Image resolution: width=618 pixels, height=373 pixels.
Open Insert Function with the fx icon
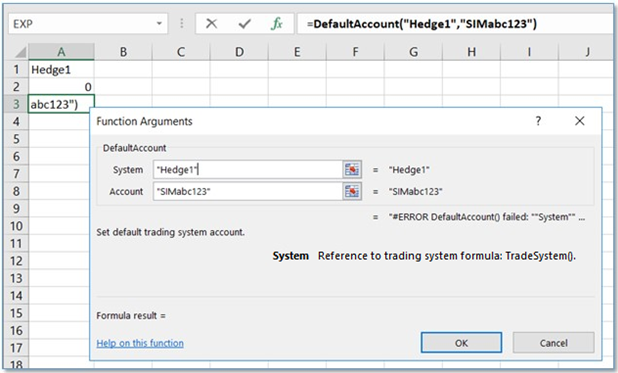(x=277, y=24)
